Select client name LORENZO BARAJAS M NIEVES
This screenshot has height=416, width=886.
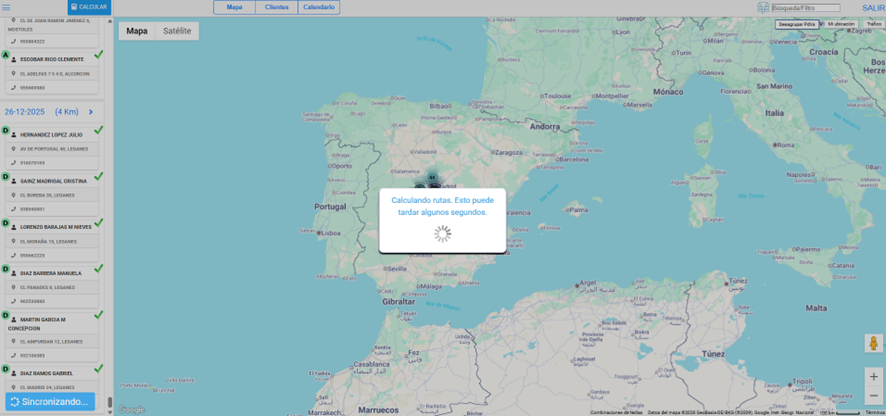pos(55,227)
